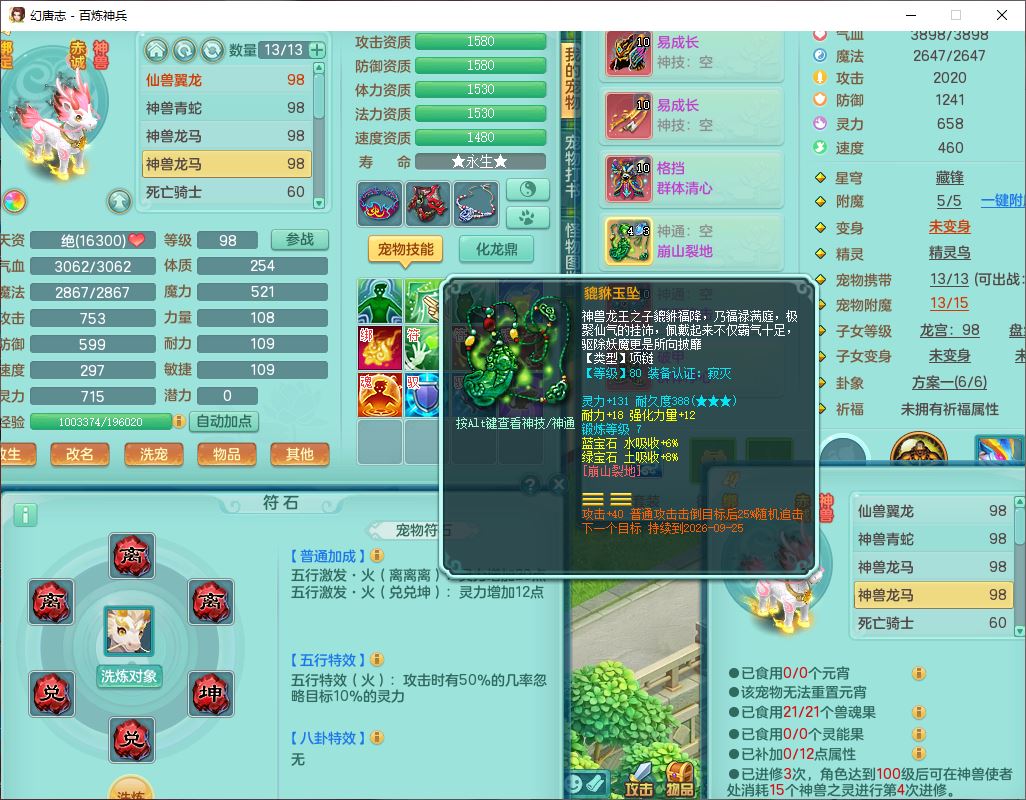Click the 物品 button under pet stats
The image size is (1026, 800).
click(226, 454)
